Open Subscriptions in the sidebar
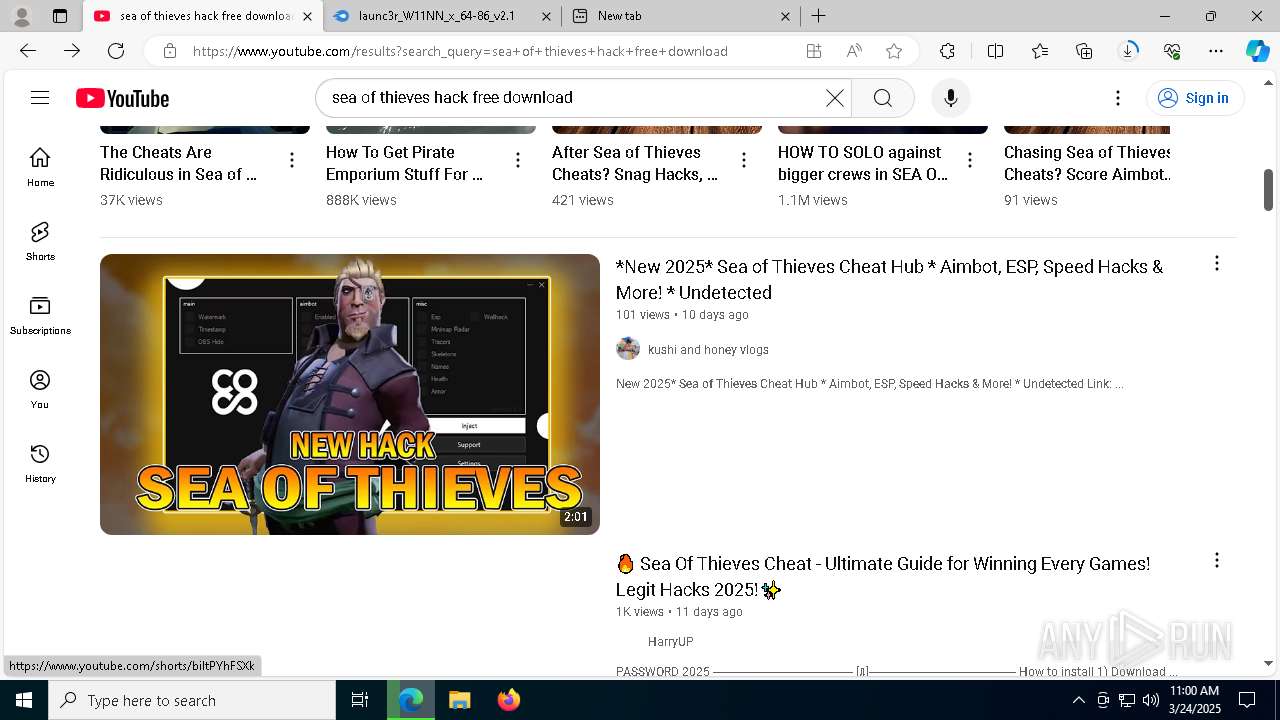The image size is (1280, 720). click(x=40, y=315)
